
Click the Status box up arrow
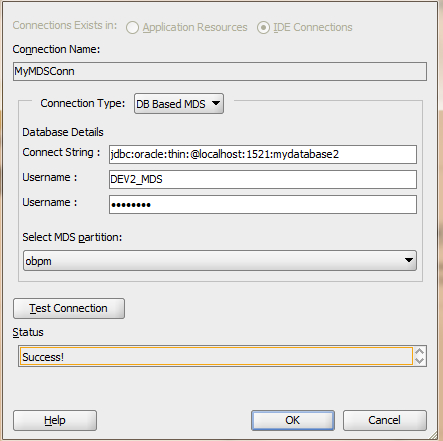pyautogui.click(x=420, y=351)
